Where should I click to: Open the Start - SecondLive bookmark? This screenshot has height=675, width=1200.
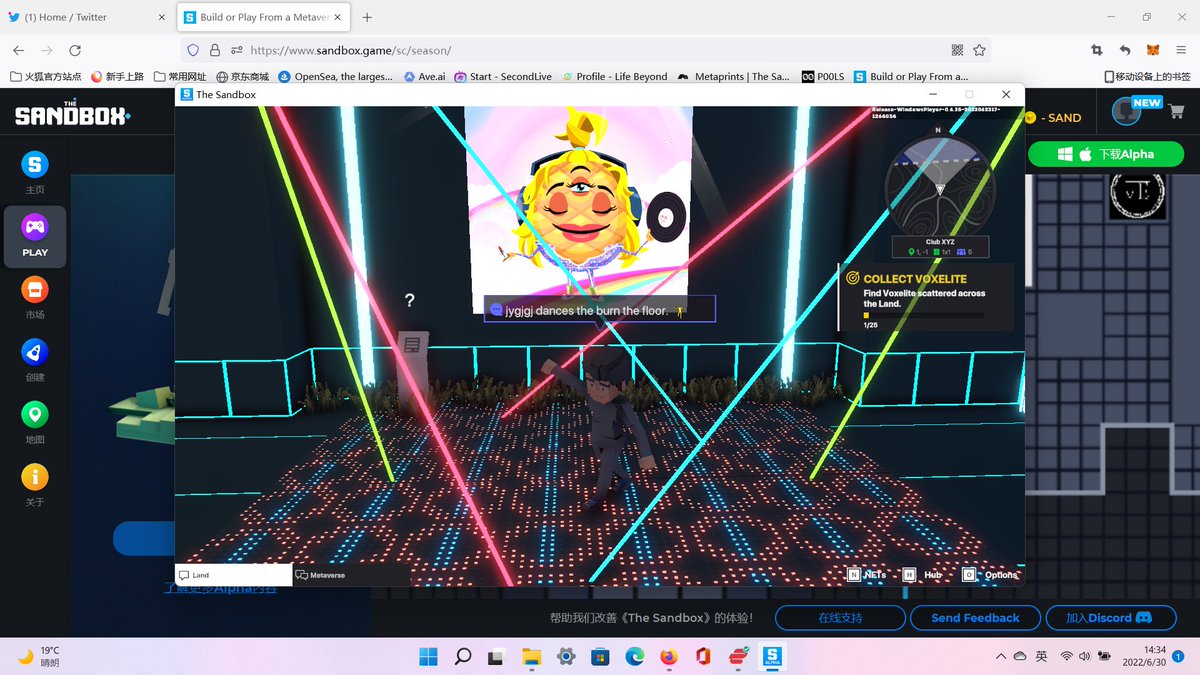tap(503, 76)
